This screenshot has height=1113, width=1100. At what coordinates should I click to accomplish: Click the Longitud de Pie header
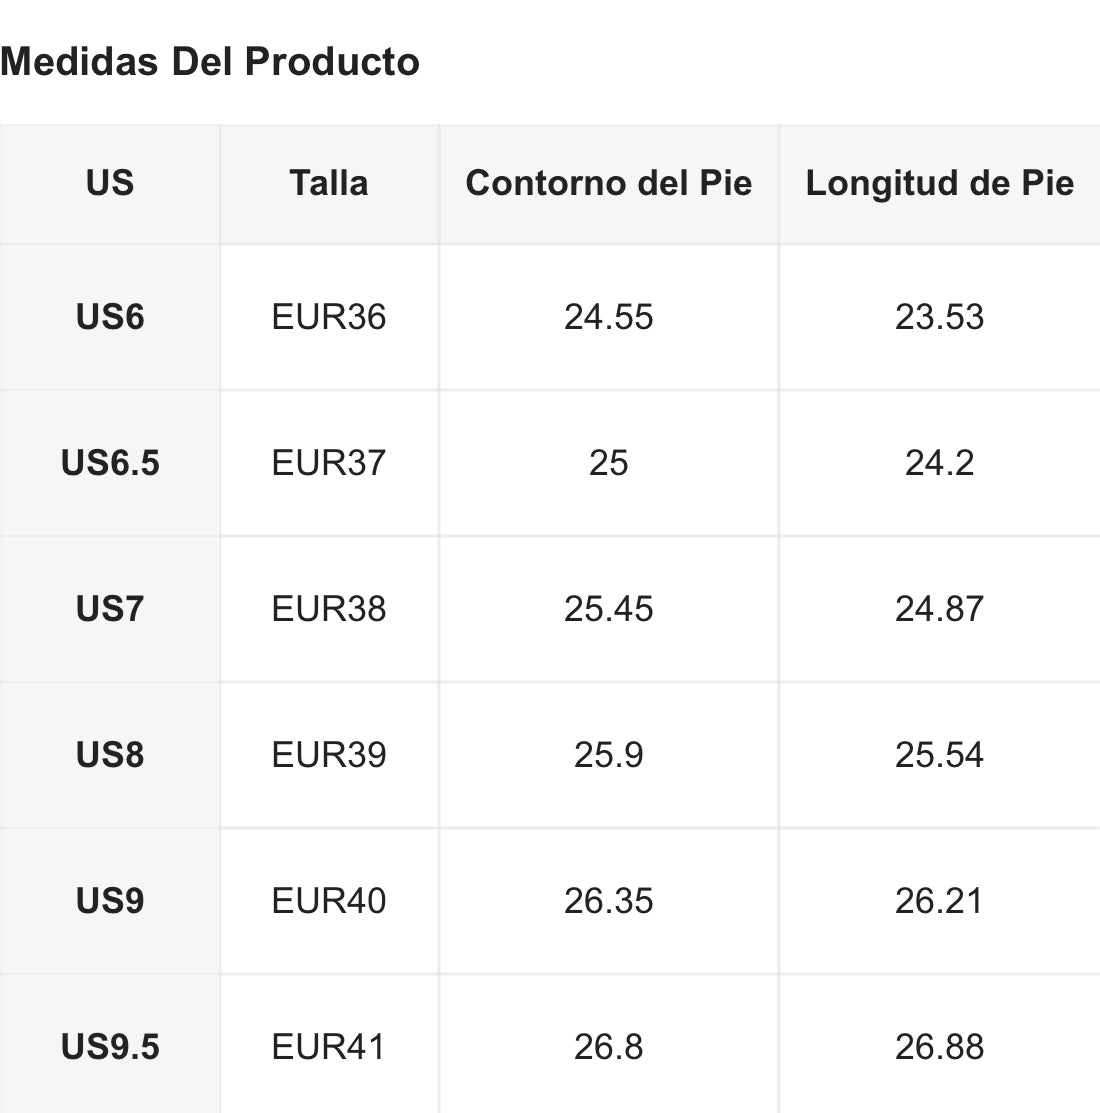click(939, 183)
